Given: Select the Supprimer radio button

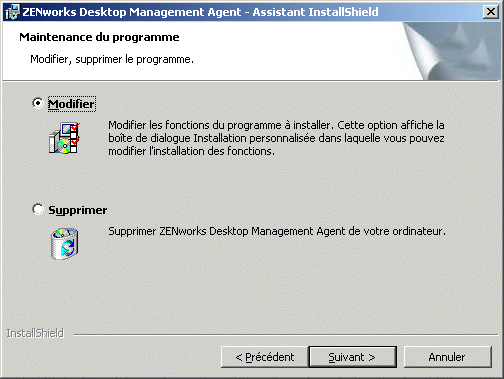Looking at the screenshot, I should tap(38, 209).
